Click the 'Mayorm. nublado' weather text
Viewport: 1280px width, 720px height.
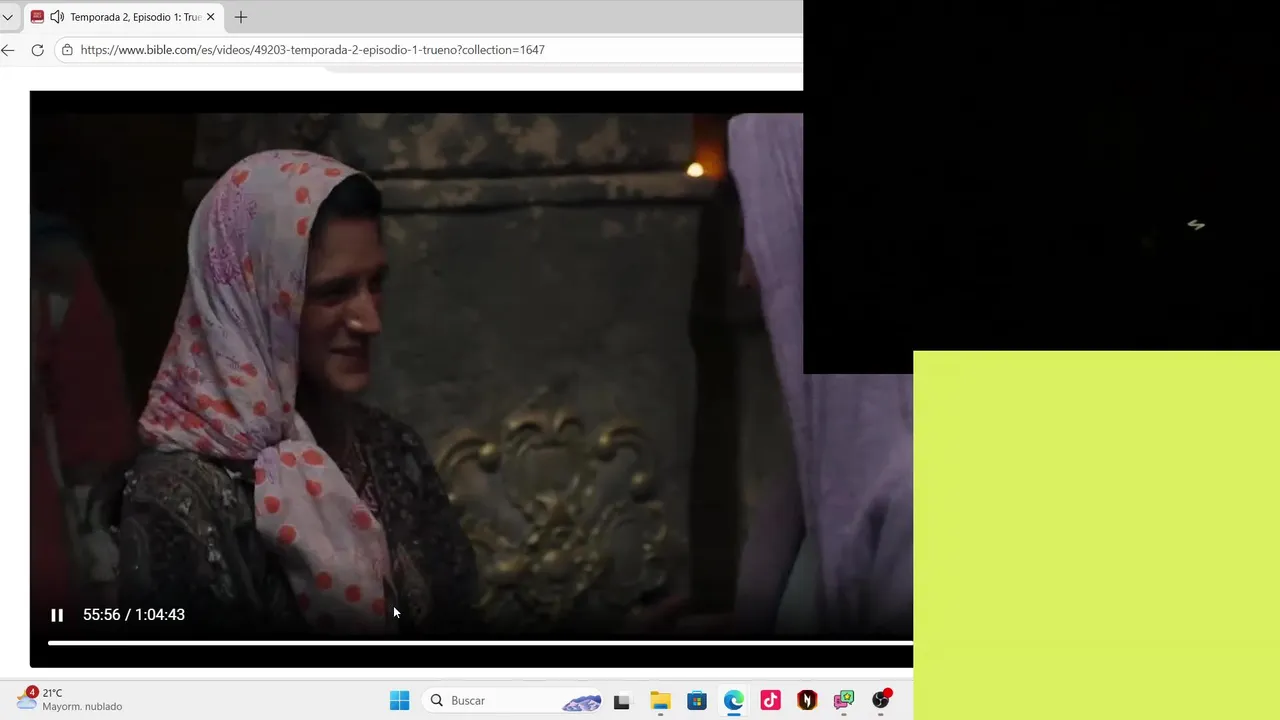(82, 706)
